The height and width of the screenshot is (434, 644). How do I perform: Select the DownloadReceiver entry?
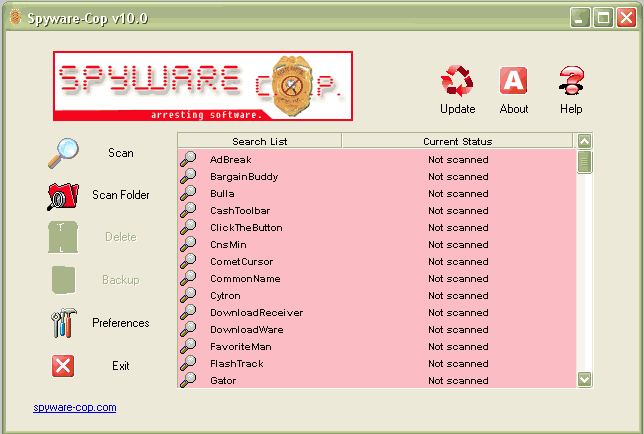pos(257,312)
